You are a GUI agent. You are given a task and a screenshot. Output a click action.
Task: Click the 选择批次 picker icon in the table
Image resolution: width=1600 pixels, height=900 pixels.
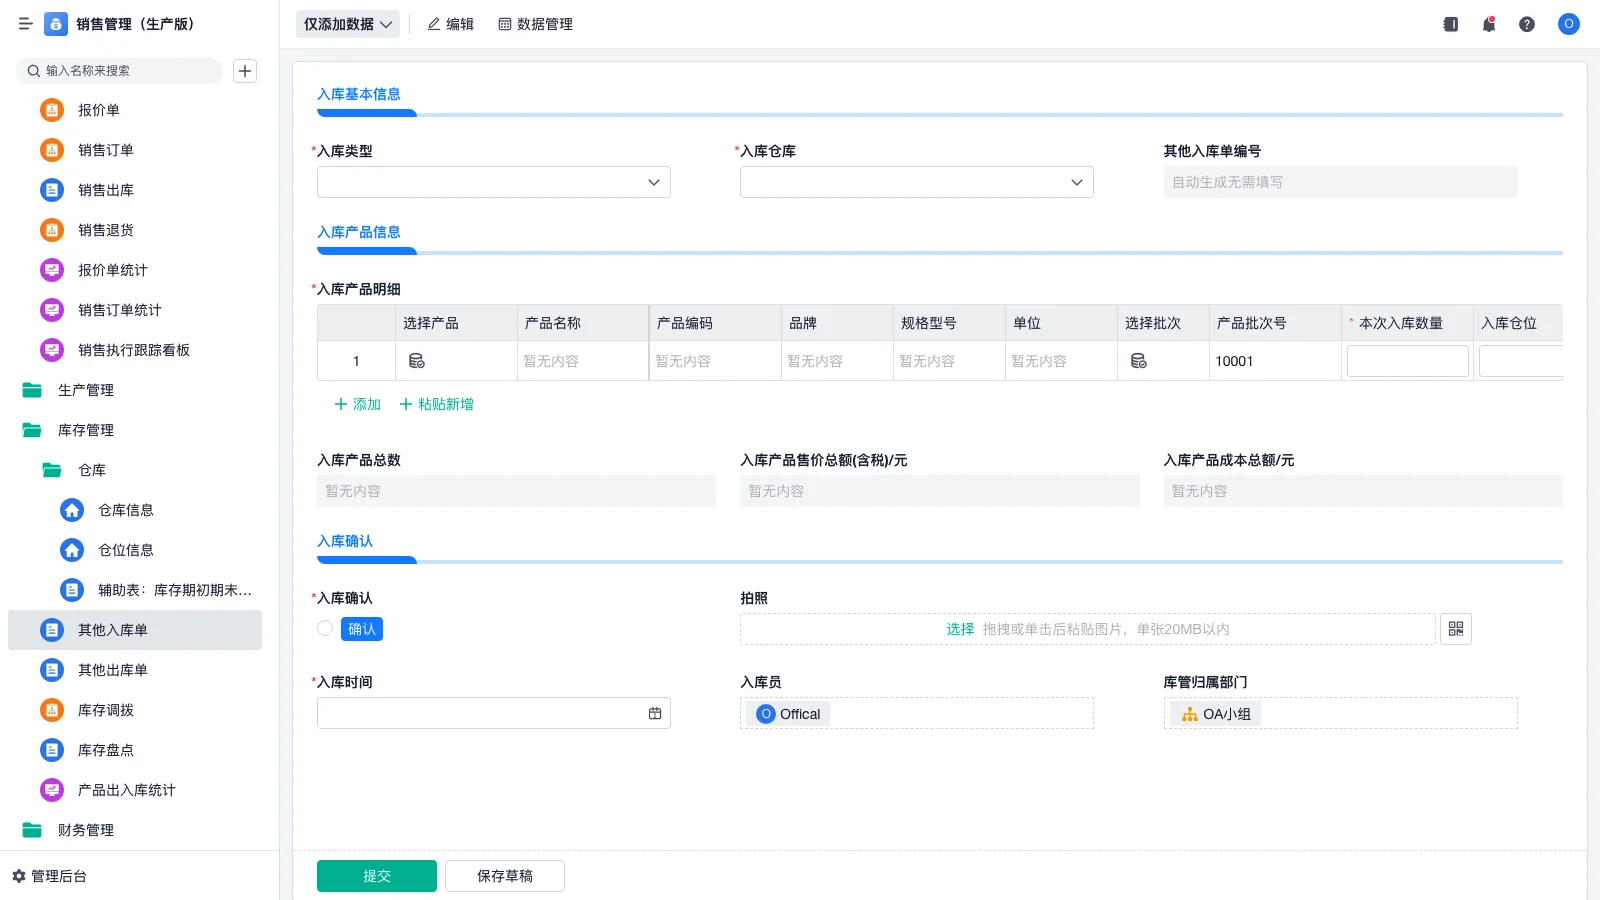point(1138,361)
